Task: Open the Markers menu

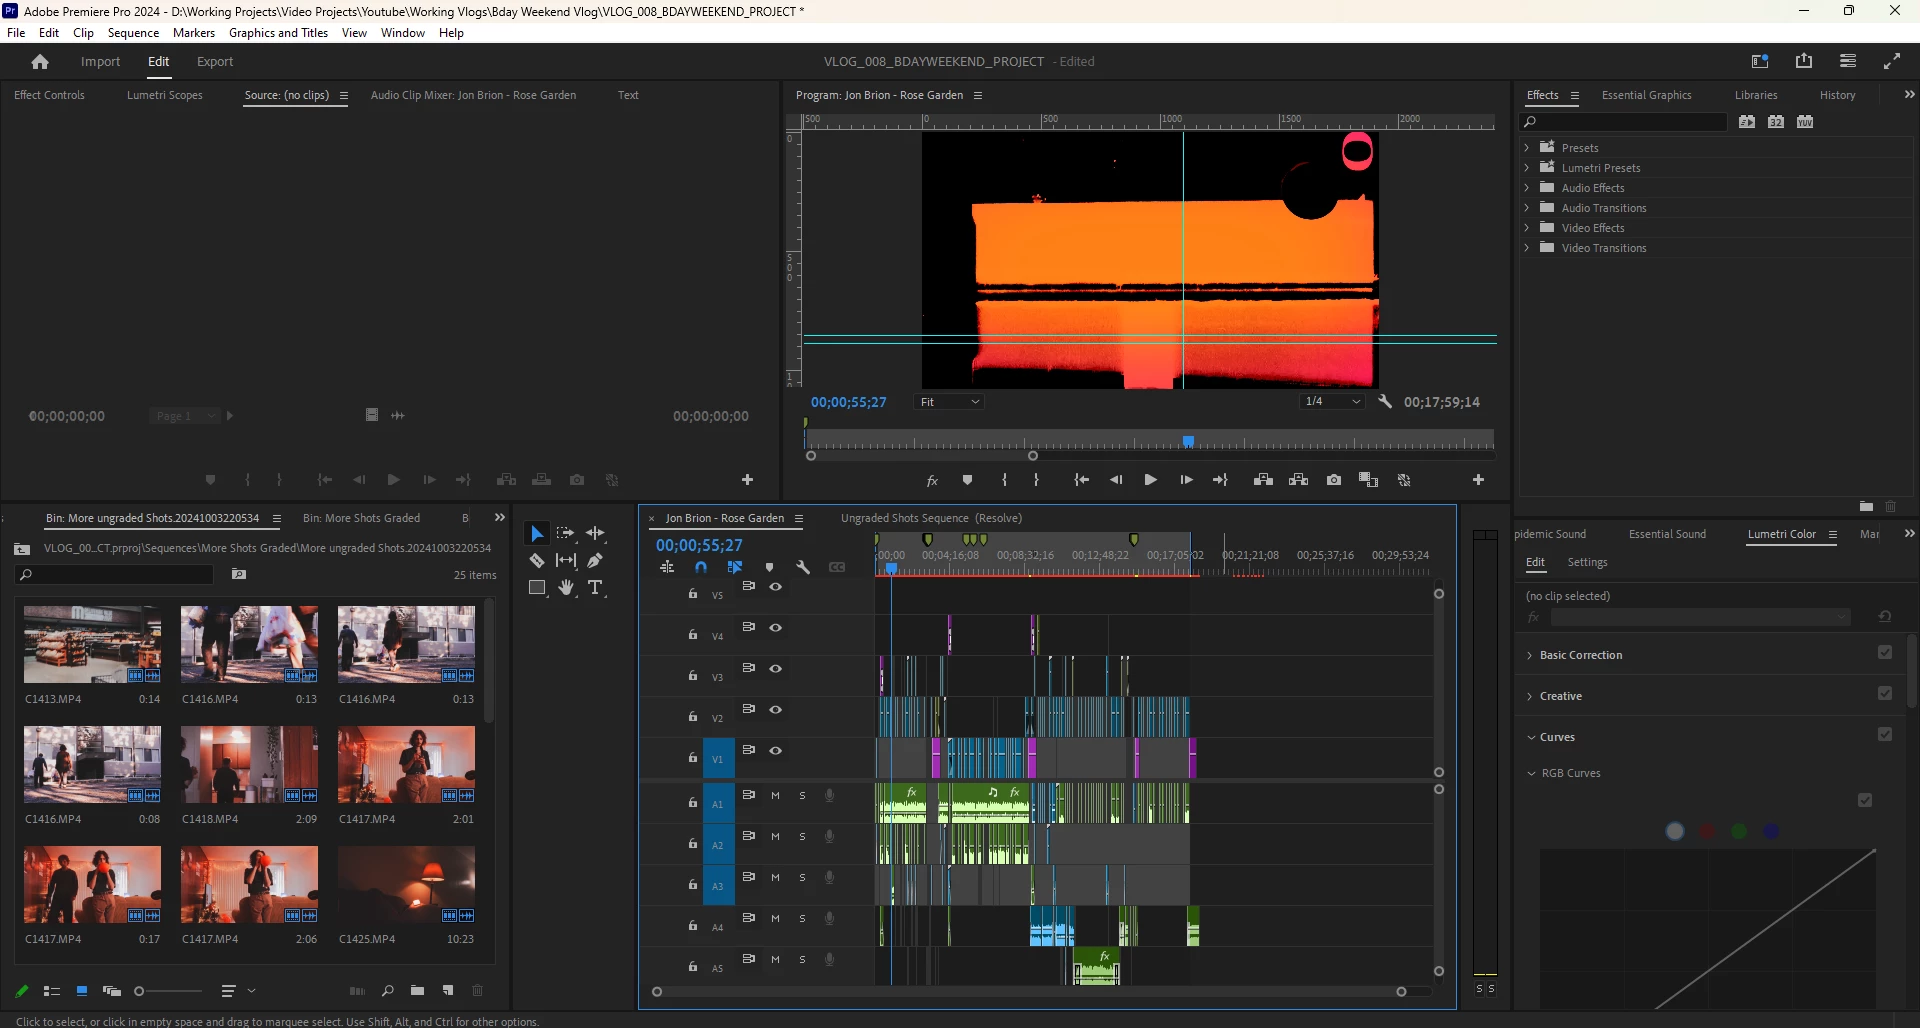Action: [194, 33]
